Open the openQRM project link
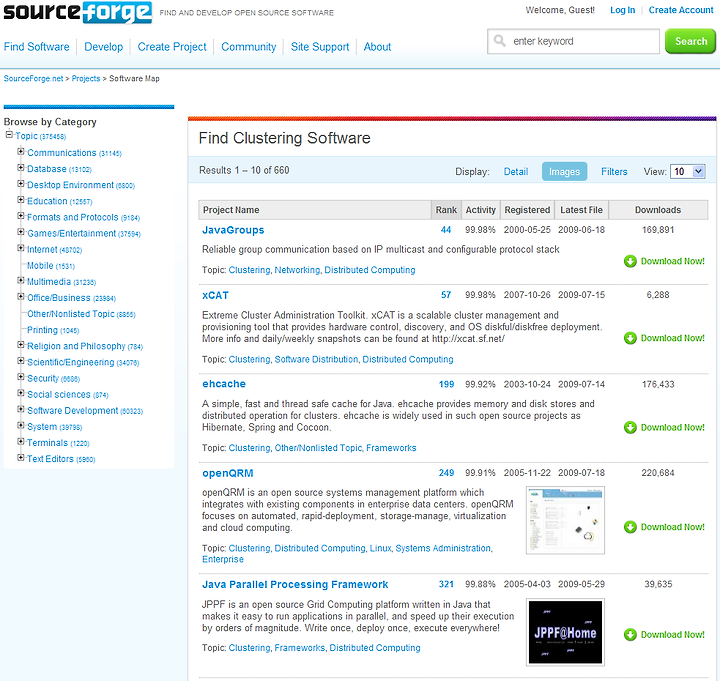Image resolution: width=720 pixels, height=681 pixels. [x=228, y=473]
